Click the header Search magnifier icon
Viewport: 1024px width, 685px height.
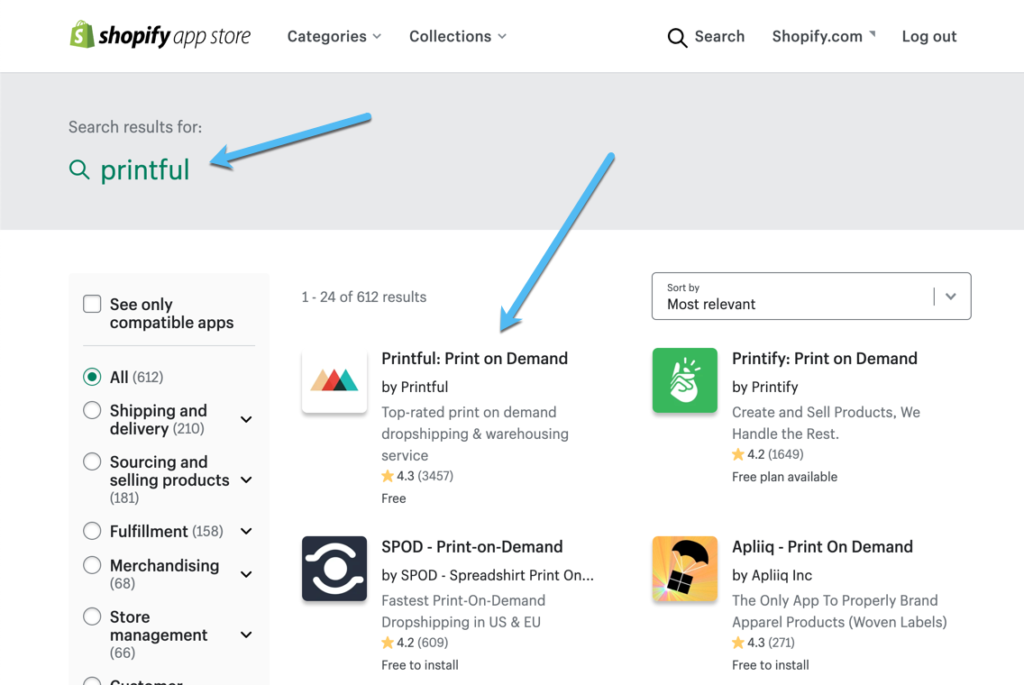(677, 37)
